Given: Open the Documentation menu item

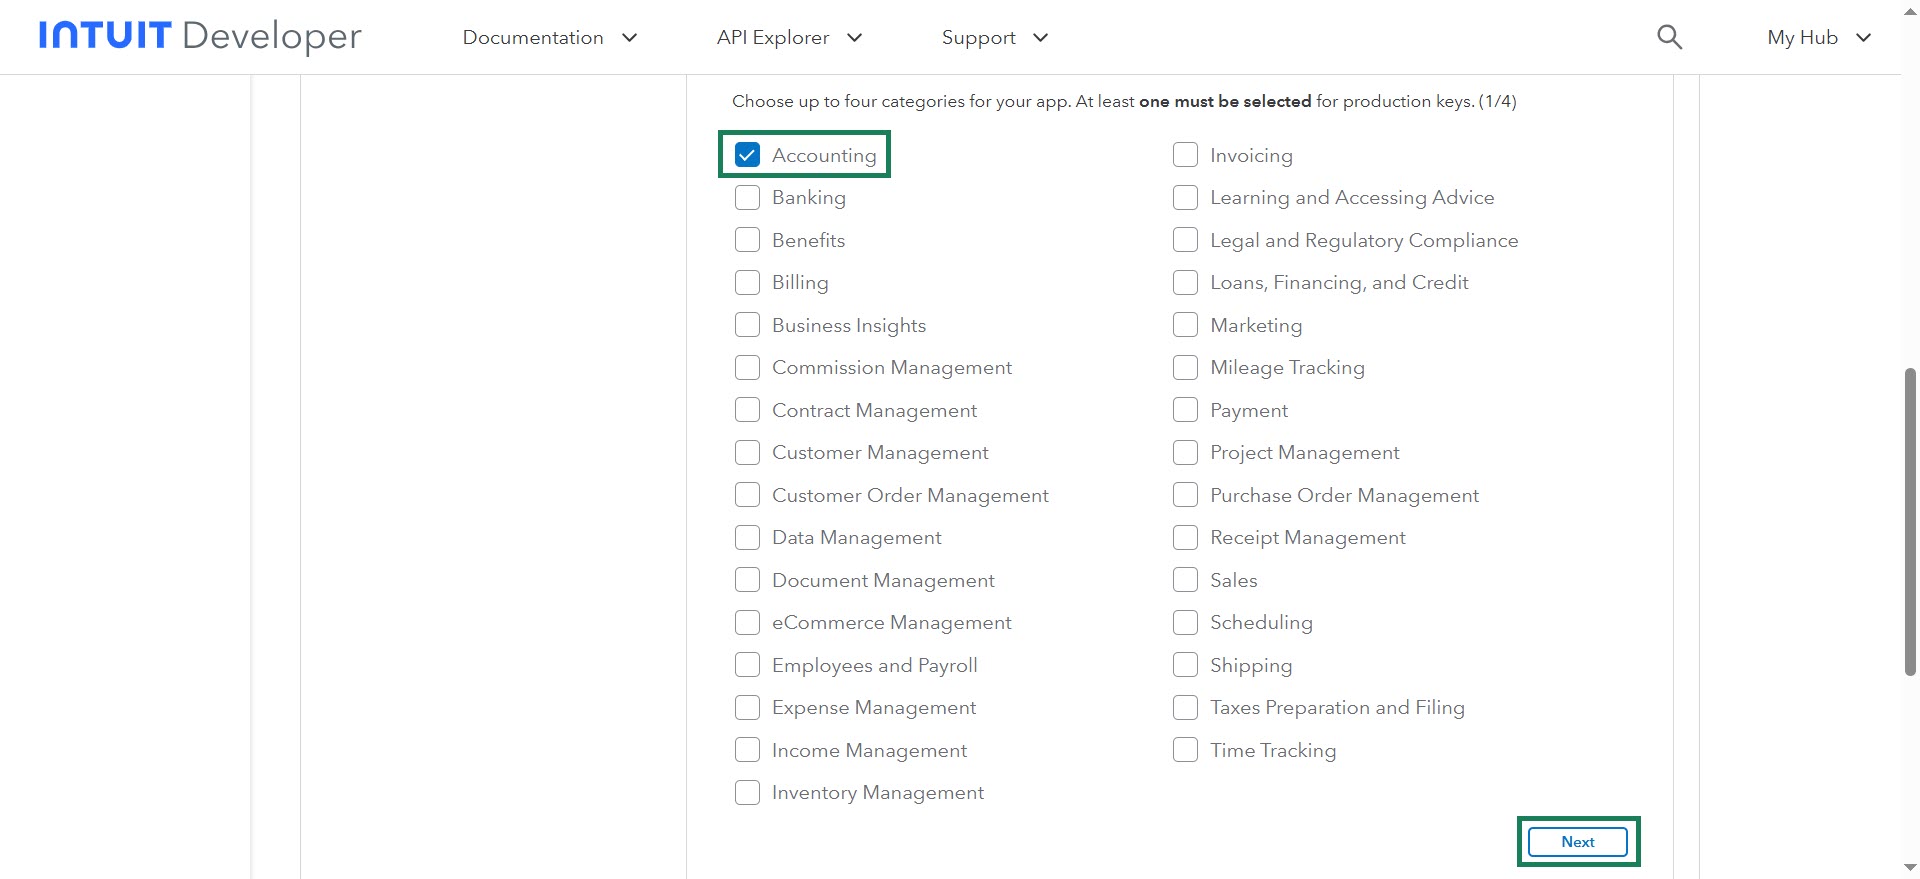Looking at the screenshot, I should pos(533,38).
